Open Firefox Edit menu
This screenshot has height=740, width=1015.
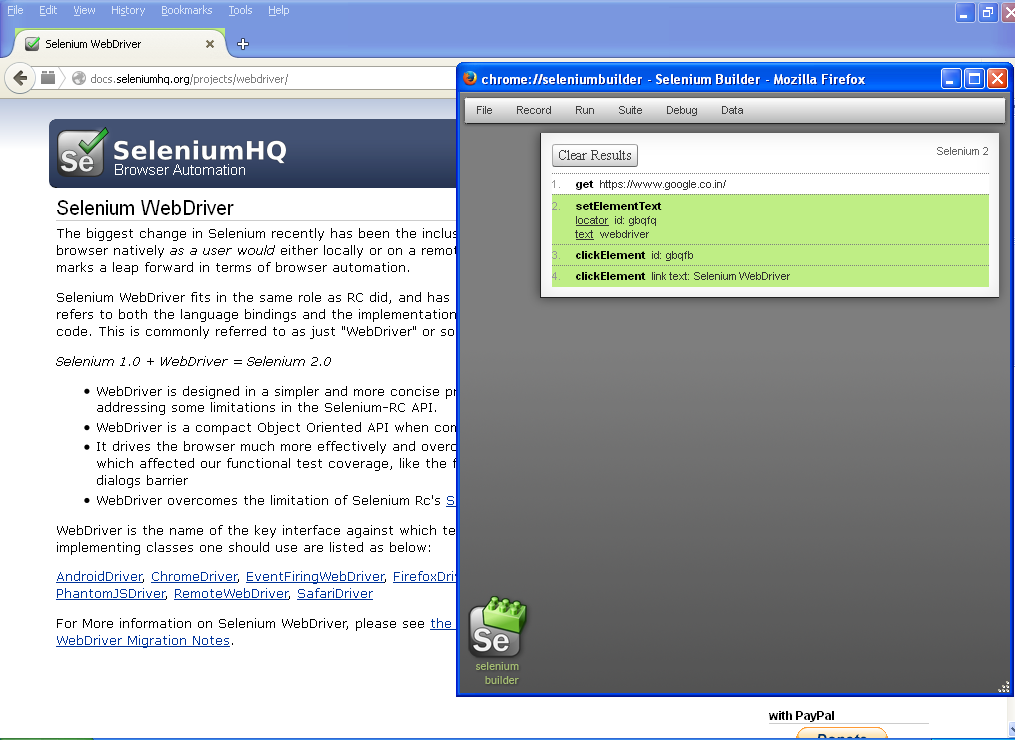[48, 10]
